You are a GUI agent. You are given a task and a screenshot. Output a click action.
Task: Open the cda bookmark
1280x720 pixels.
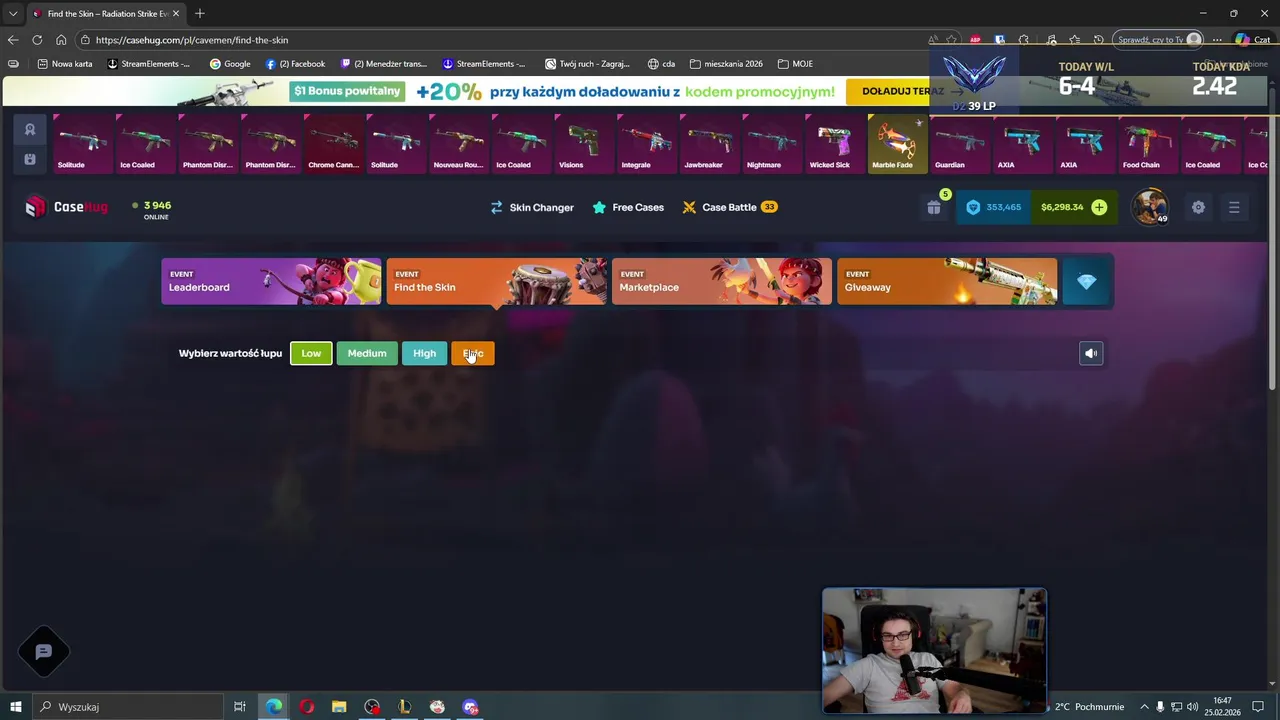point(661,64)
